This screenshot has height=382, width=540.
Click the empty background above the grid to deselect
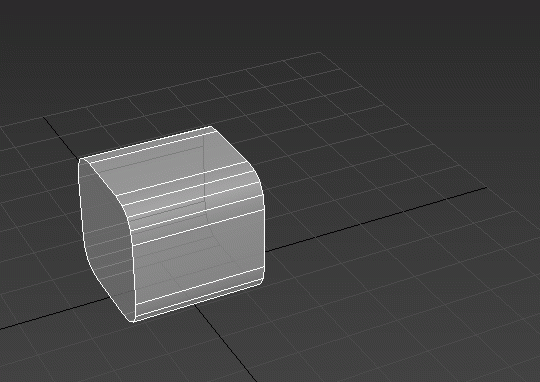coord(269,24)
